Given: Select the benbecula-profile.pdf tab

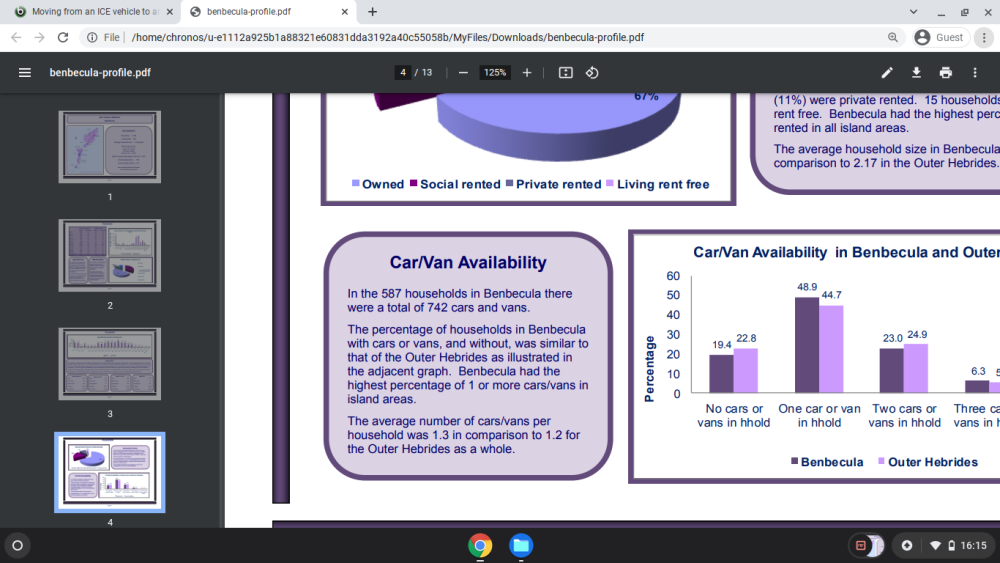Looking at the screenshot, I should pyautogui.click(x=270, y=11).
